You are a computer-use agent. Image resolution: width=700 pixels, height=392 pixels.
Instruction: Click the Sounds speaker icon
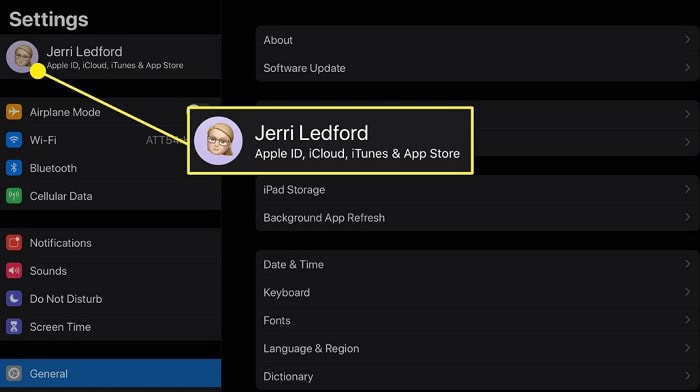pyautogui.click(x=14, y=271)
